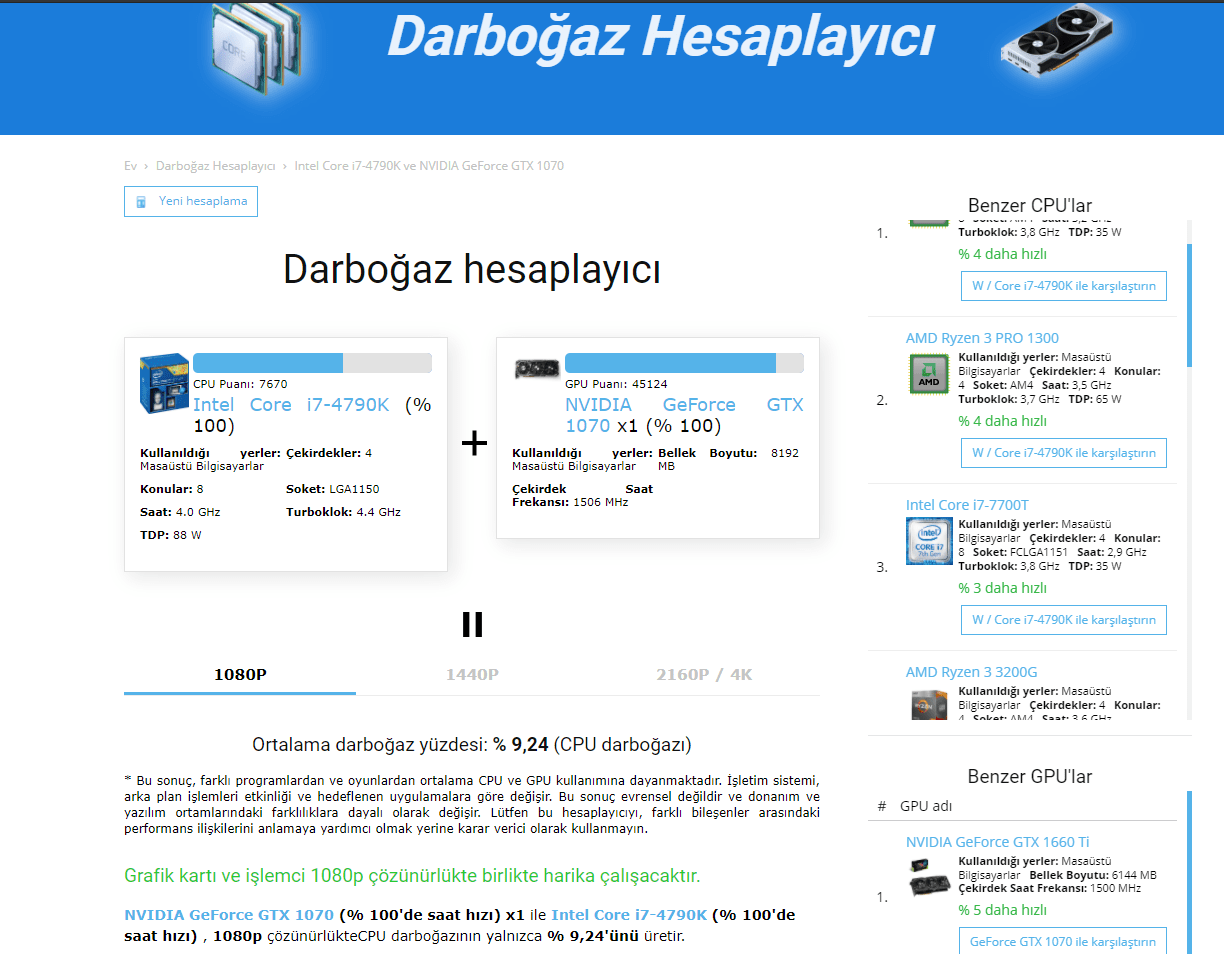This screenshot has height=954, width=1224.
Task: Click the Benzer GPU'lar list scrollbar
Action: pyautogui.click(x=1189, y=872)
